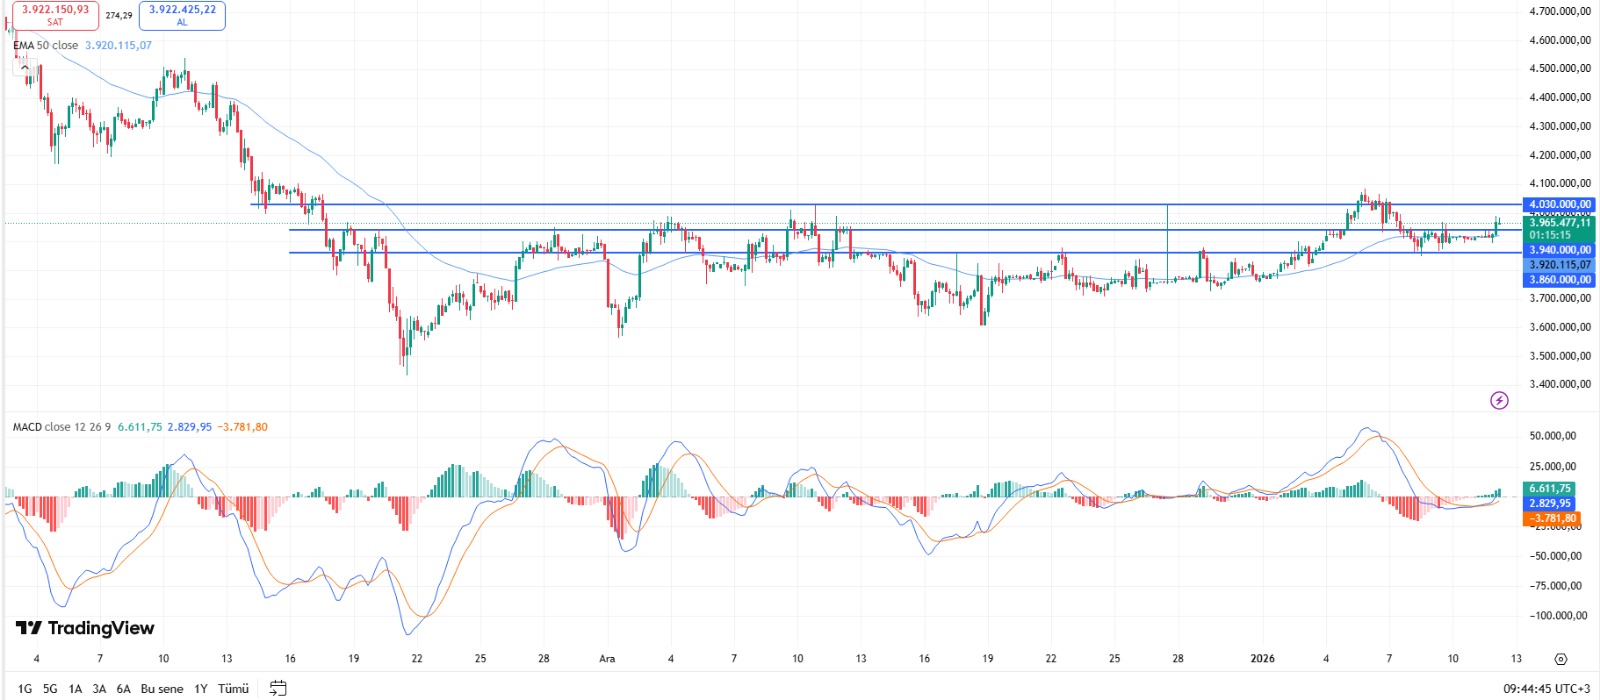Collapse the indicator legend with the chevron
1600x700 pixels.
[25, 67]
